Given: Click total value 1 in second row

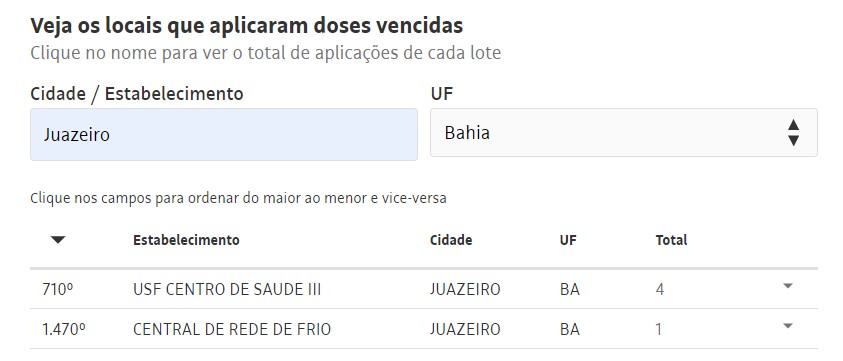Looking at the screenshot, I should tap(659, 329).
